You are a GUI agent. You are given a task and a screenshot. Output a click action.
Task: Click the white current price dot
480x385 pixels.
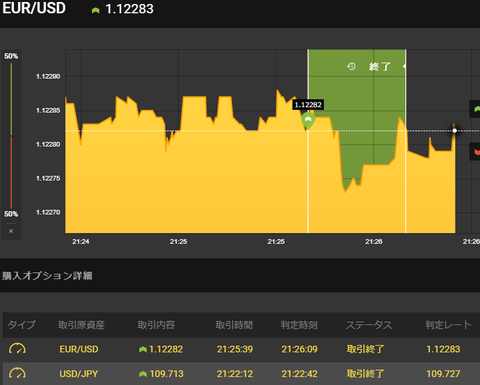(455, 131)
